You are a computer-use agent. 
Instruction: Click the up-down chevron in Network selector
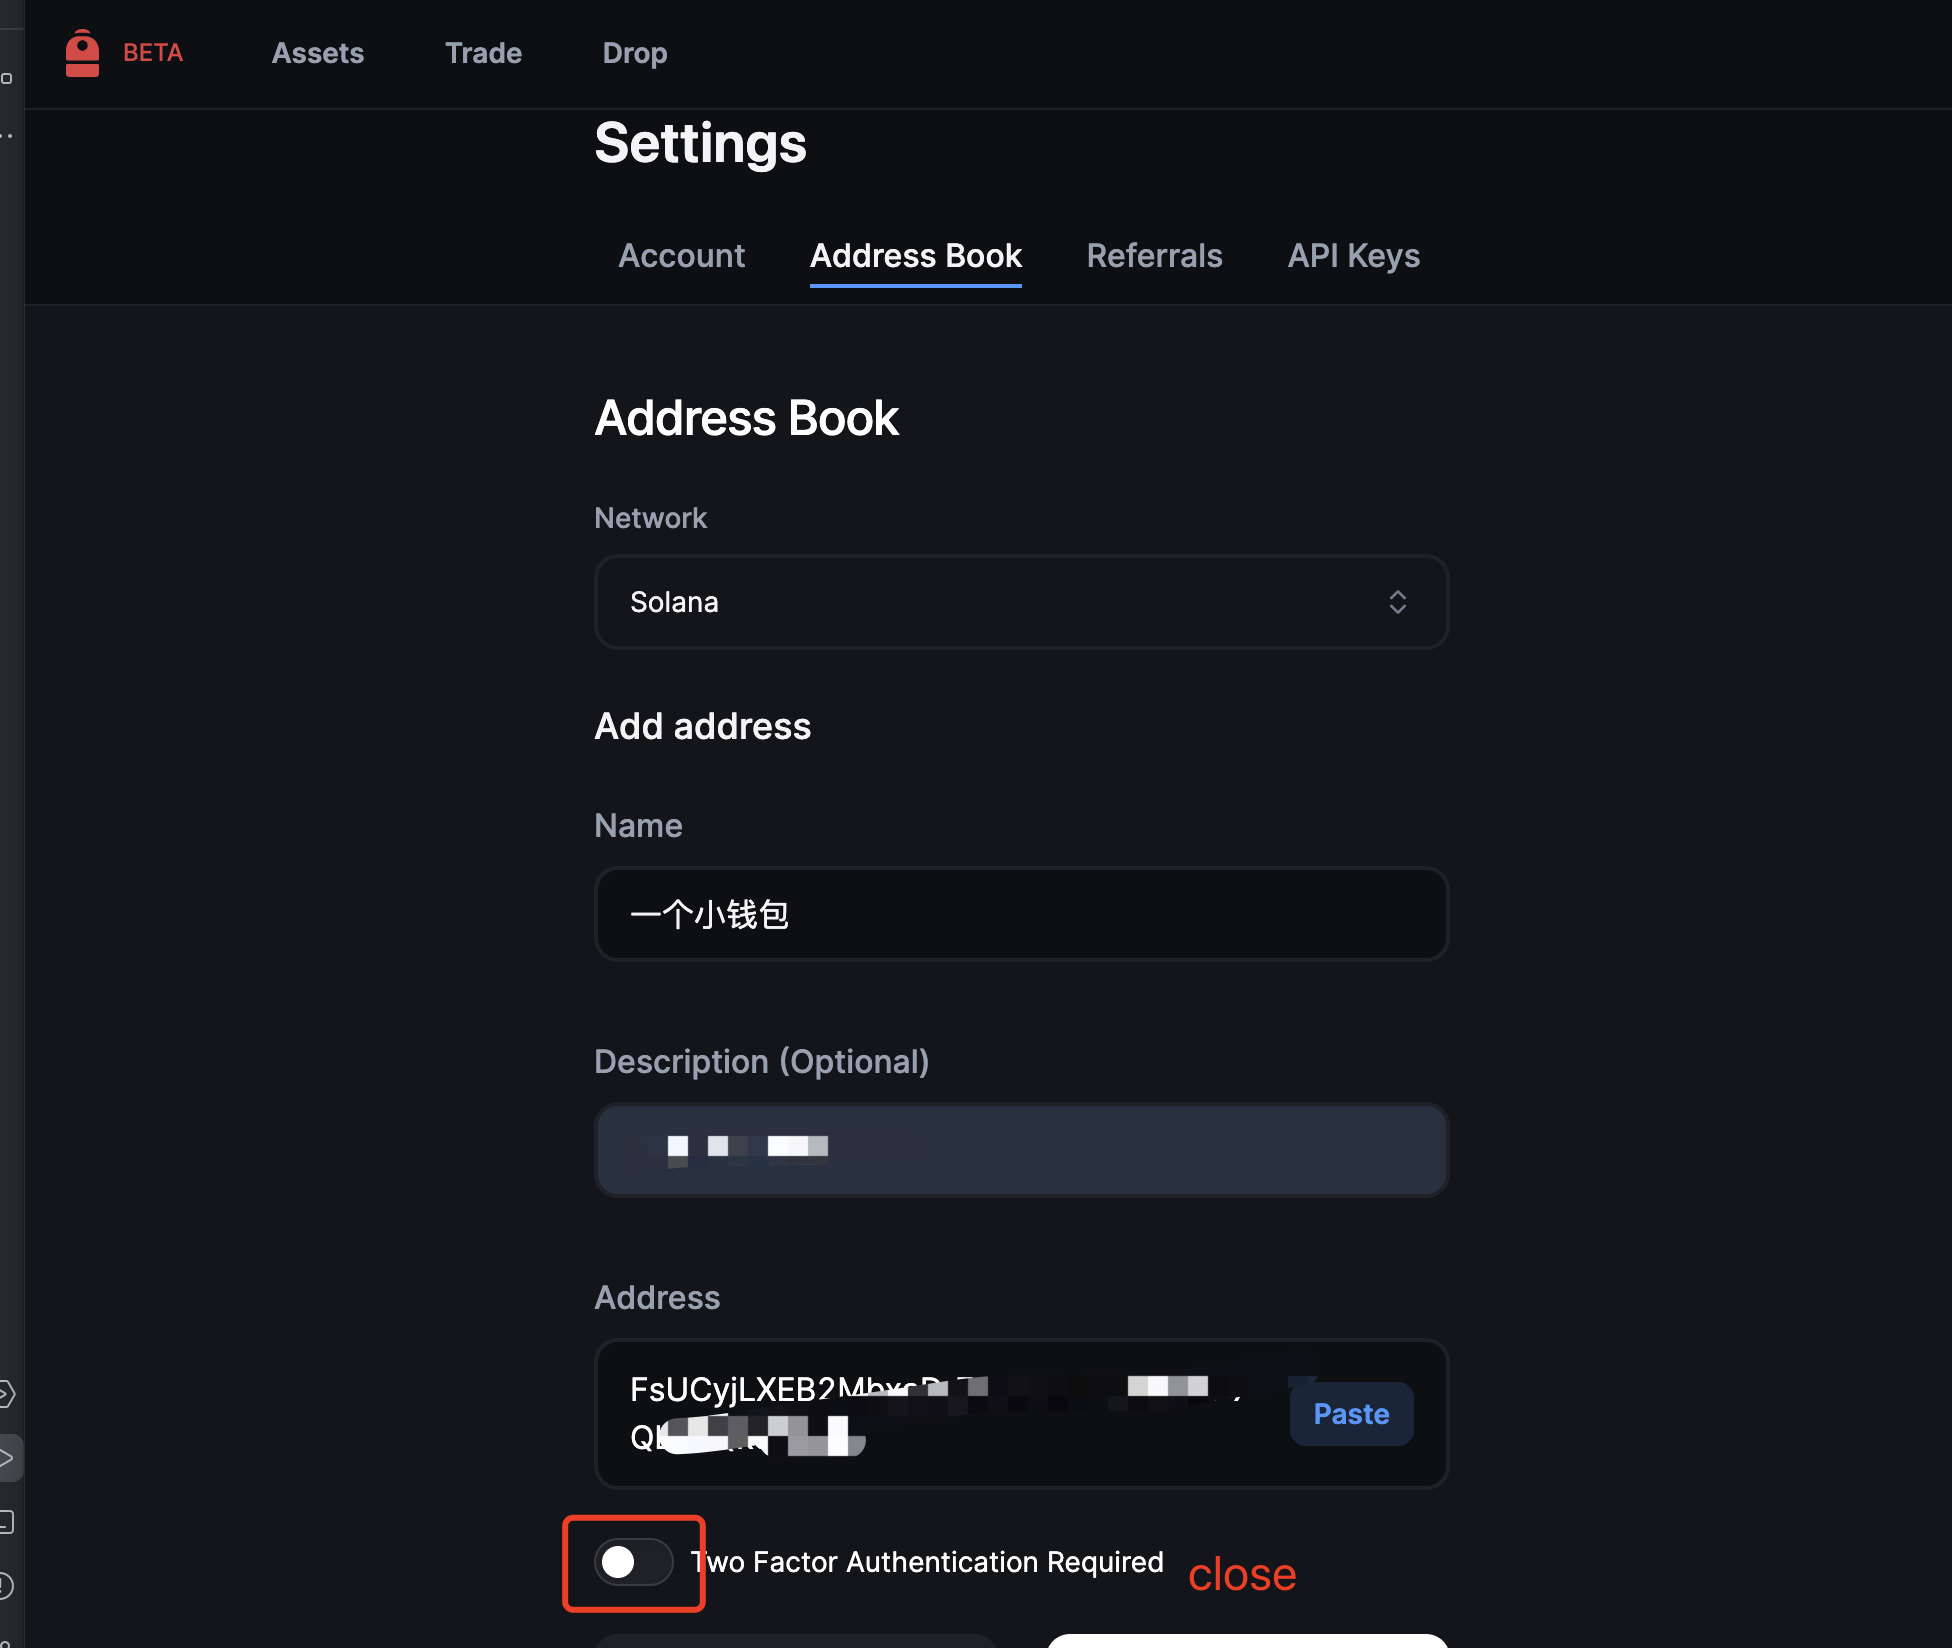pyautogui.click(x=1397, y=602)
